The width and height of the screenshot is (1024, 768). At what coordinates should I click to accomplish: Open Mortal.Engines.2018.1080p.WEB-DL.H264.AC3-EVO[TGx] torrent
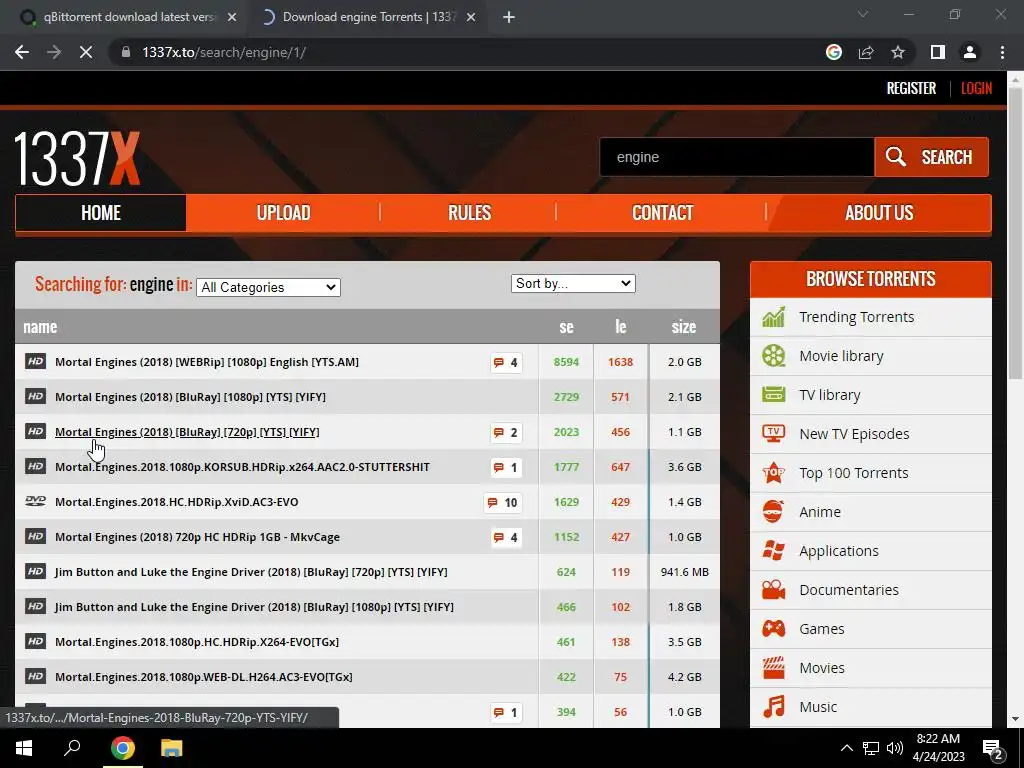(x=204, y=677)
